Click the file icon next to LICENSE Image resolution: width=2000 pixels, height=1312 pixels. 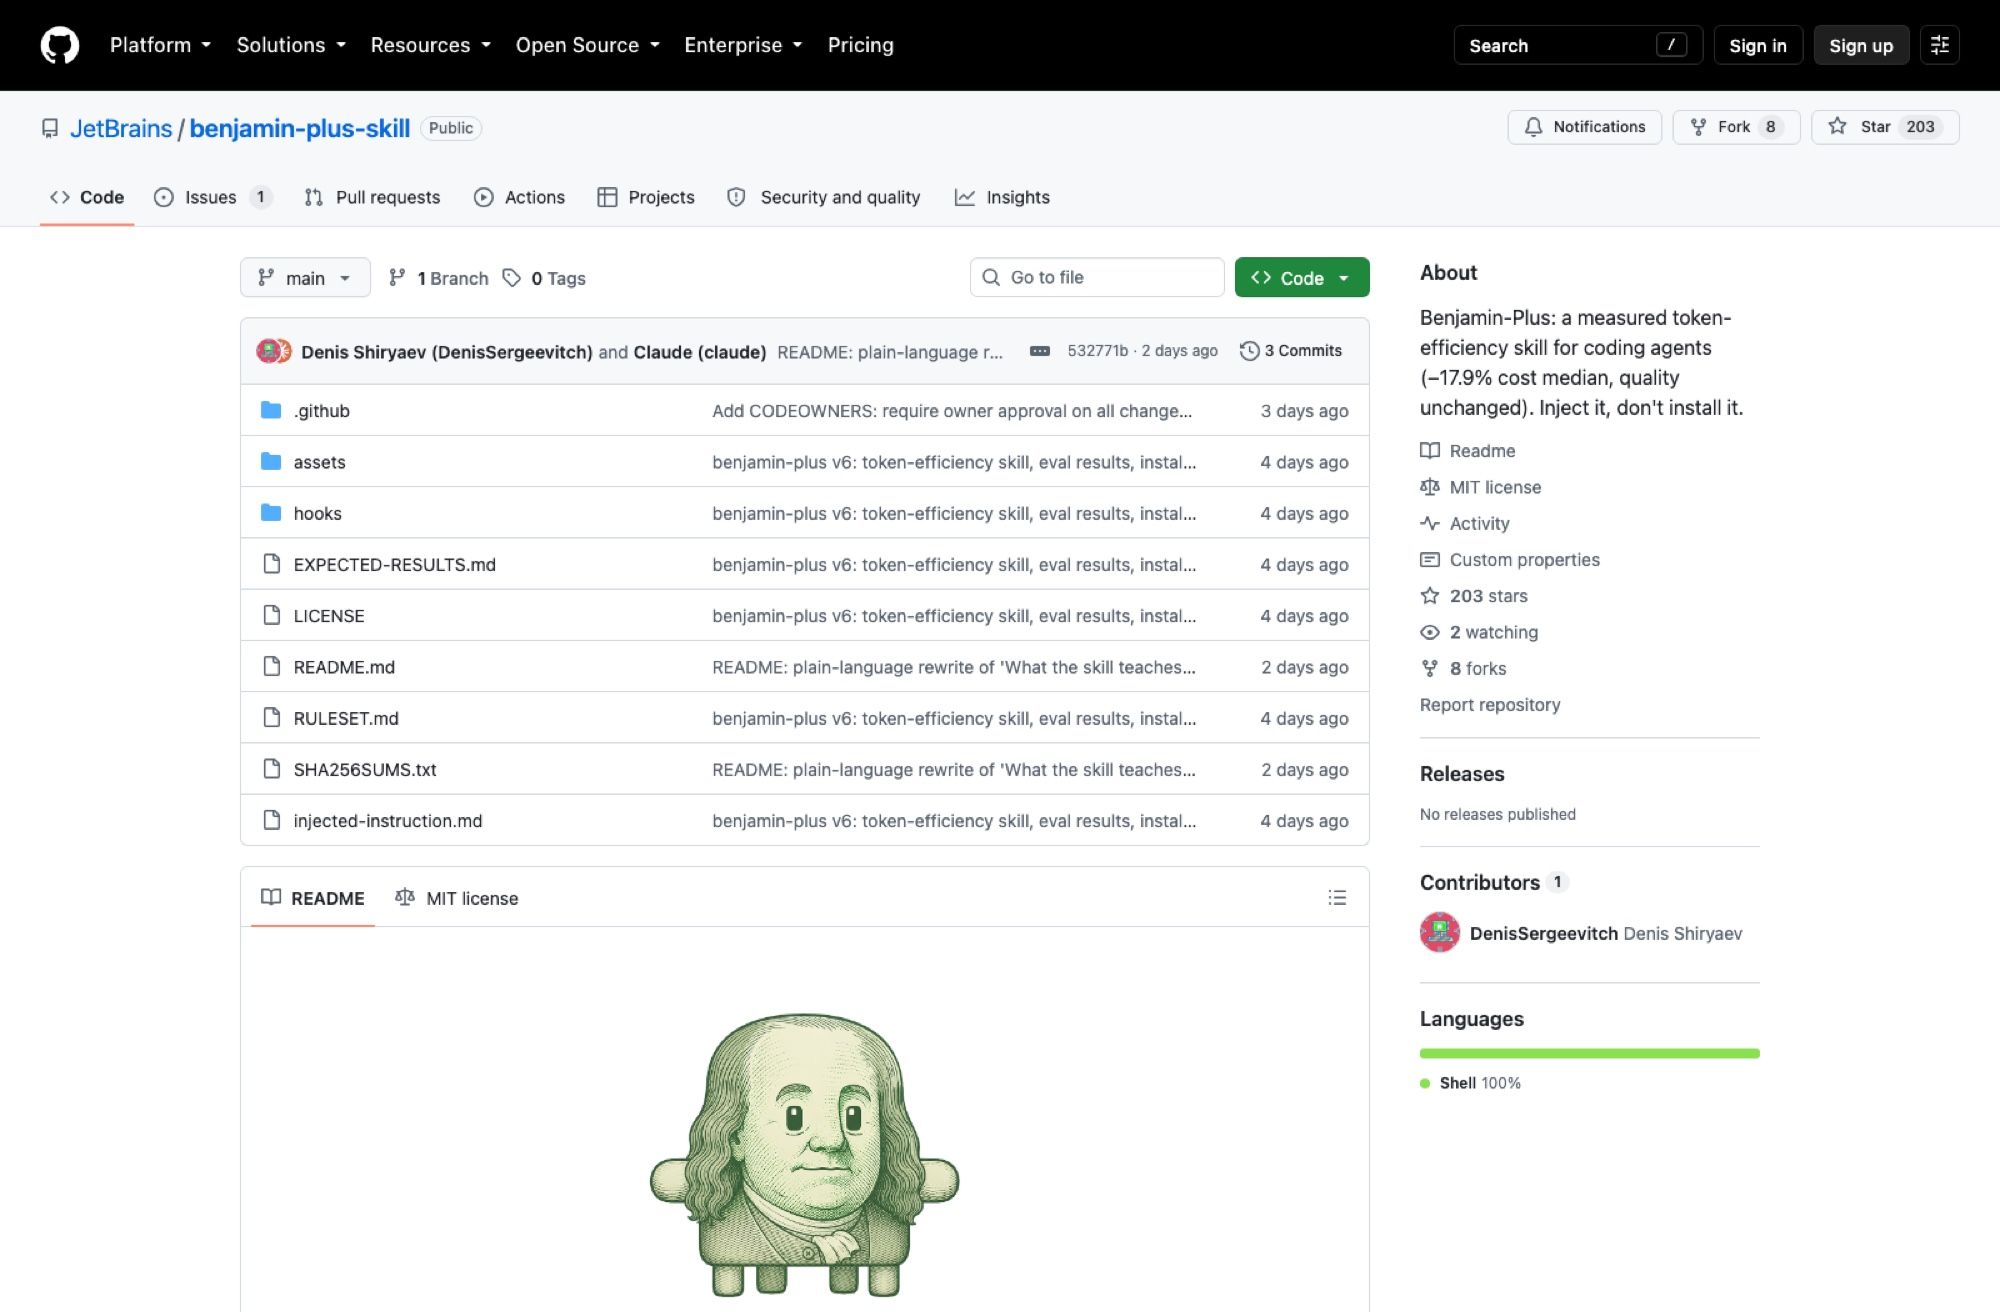(271, 615)
